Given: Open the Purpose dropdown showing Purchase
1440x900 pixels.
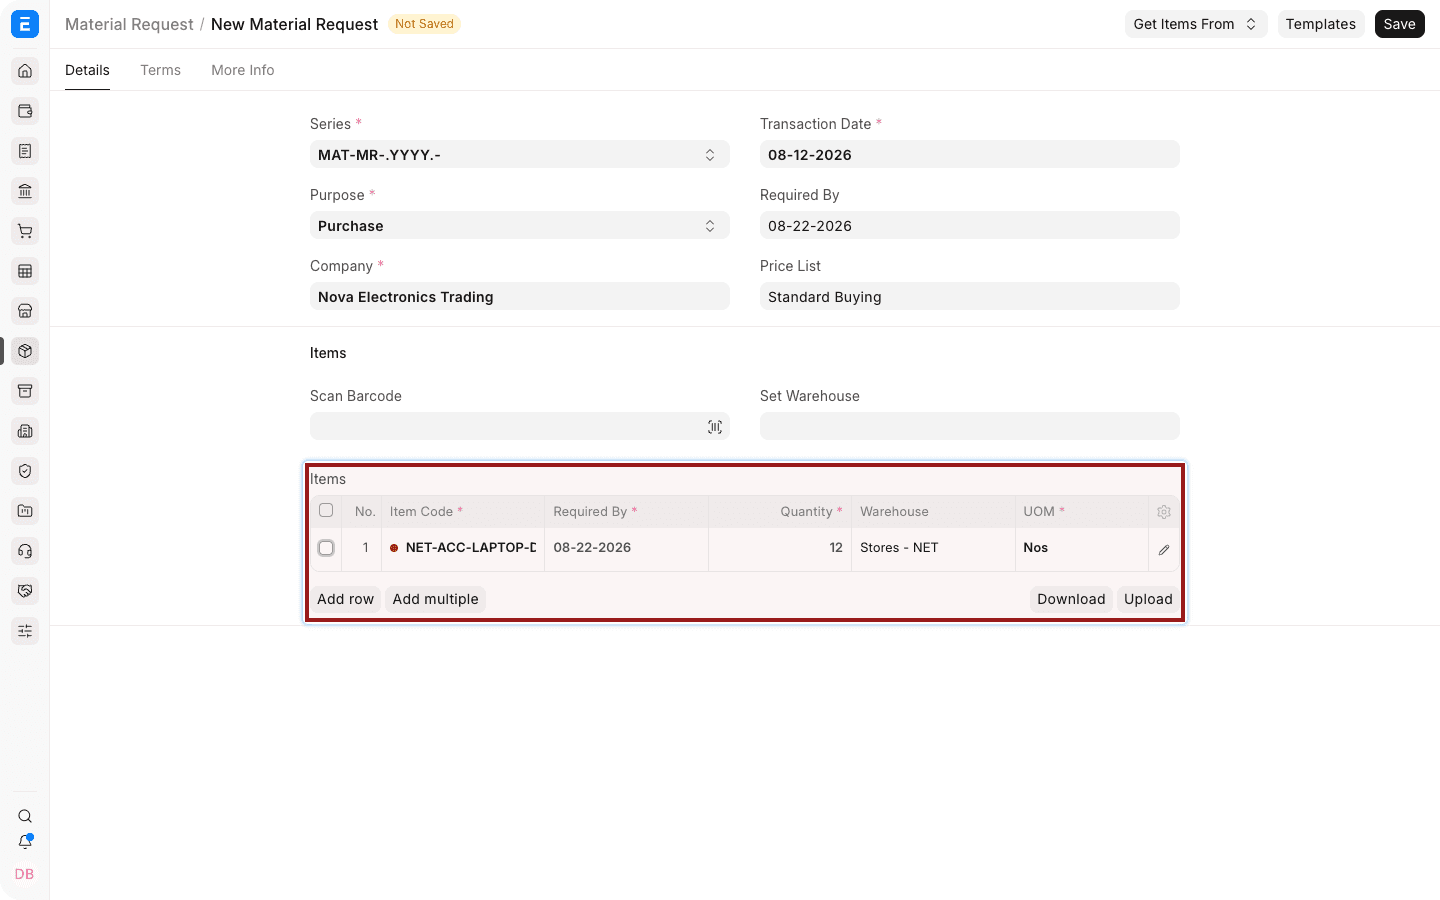Looking at the screenshot, I should (520, 226).
